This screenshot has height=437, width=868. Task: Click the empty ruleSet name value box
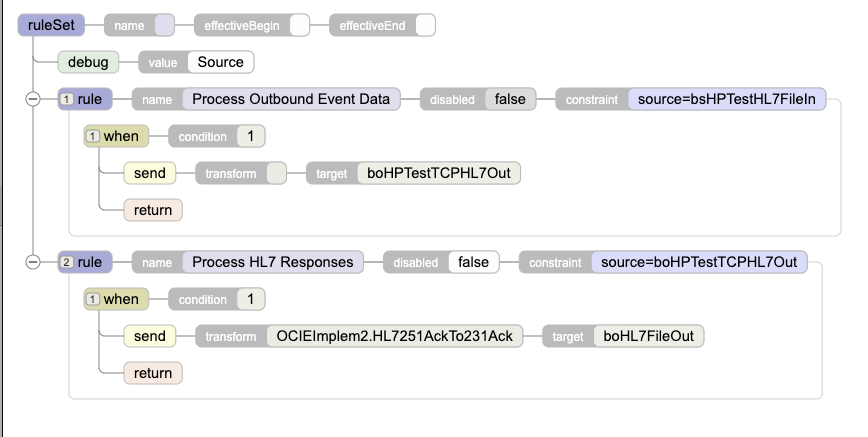(x=164, y=25)
